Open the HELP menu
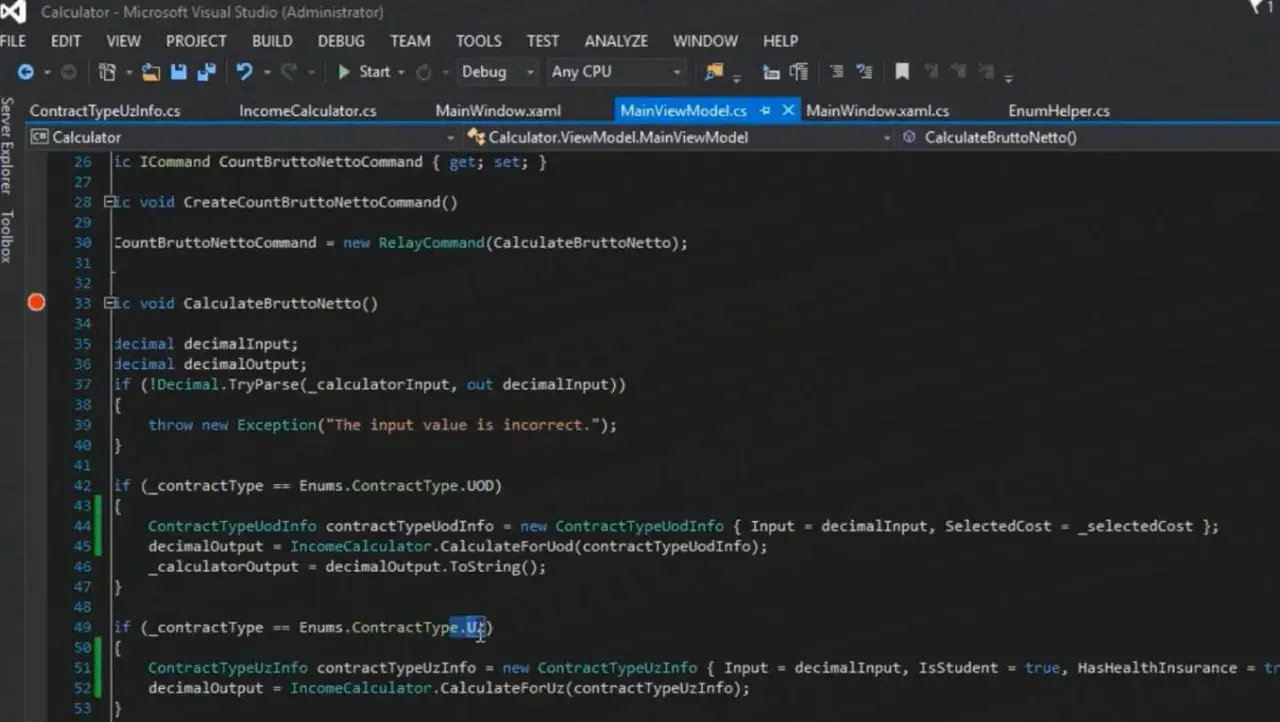This screenshot has height=722, width=1280. [781, 41]
